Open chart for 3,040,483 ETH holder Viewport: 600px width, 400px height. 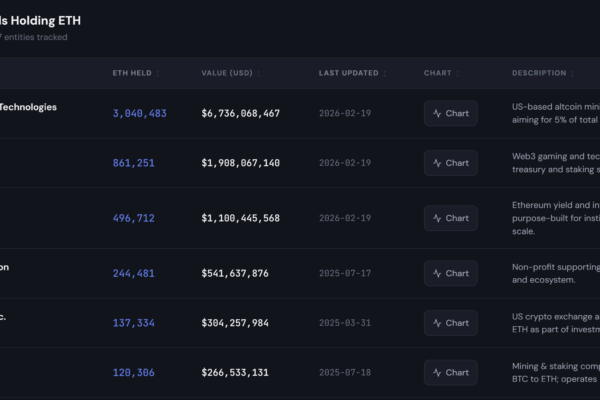(450, 113)
